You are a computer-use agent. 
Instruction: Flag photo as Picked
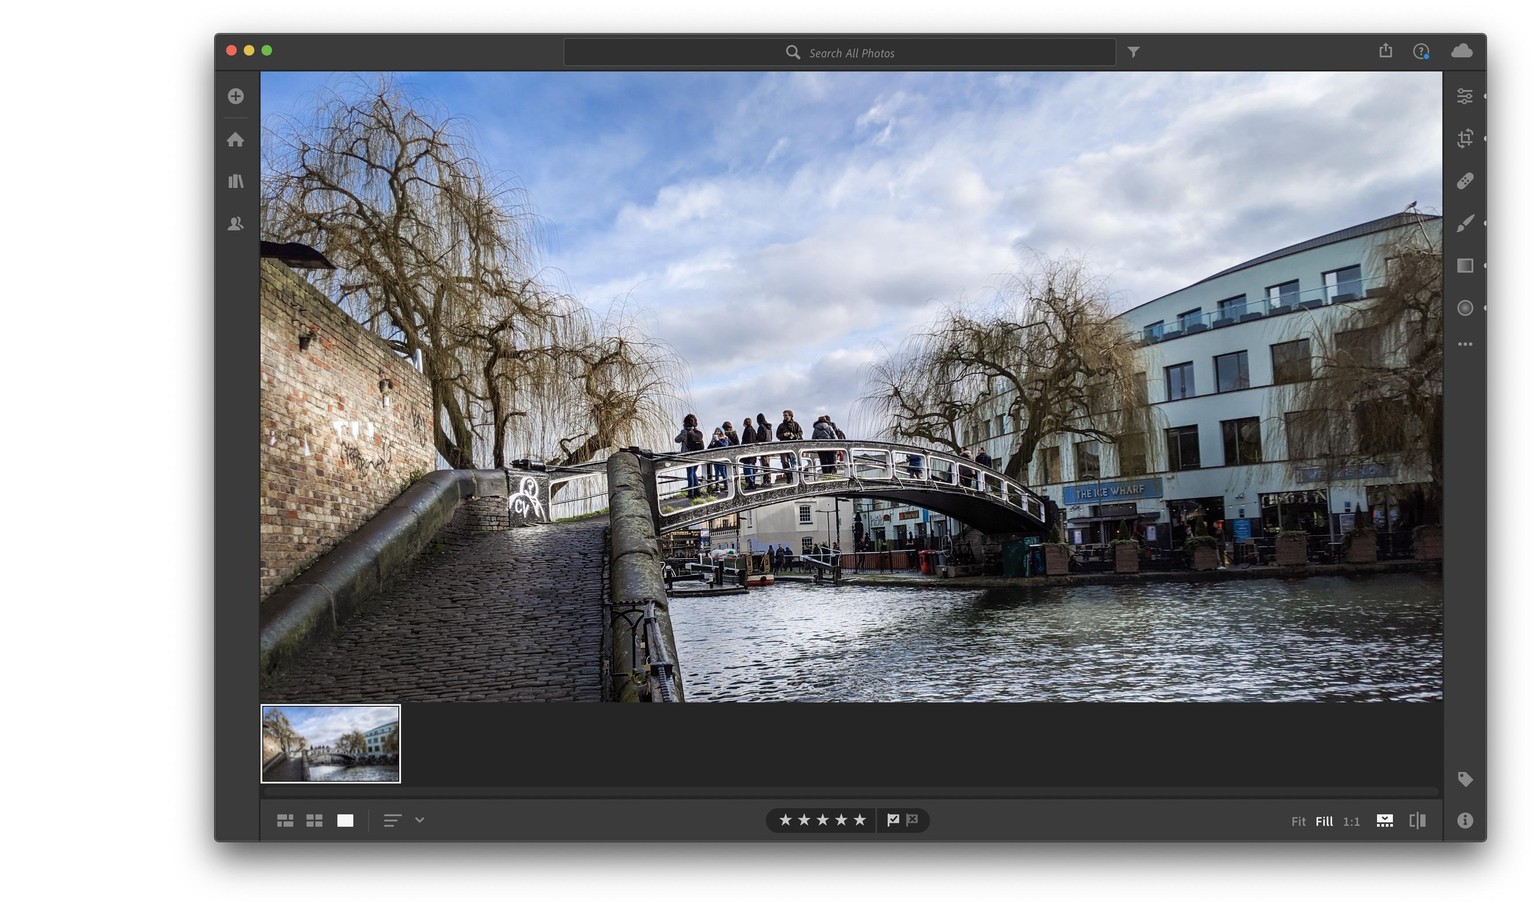point(893,820)
